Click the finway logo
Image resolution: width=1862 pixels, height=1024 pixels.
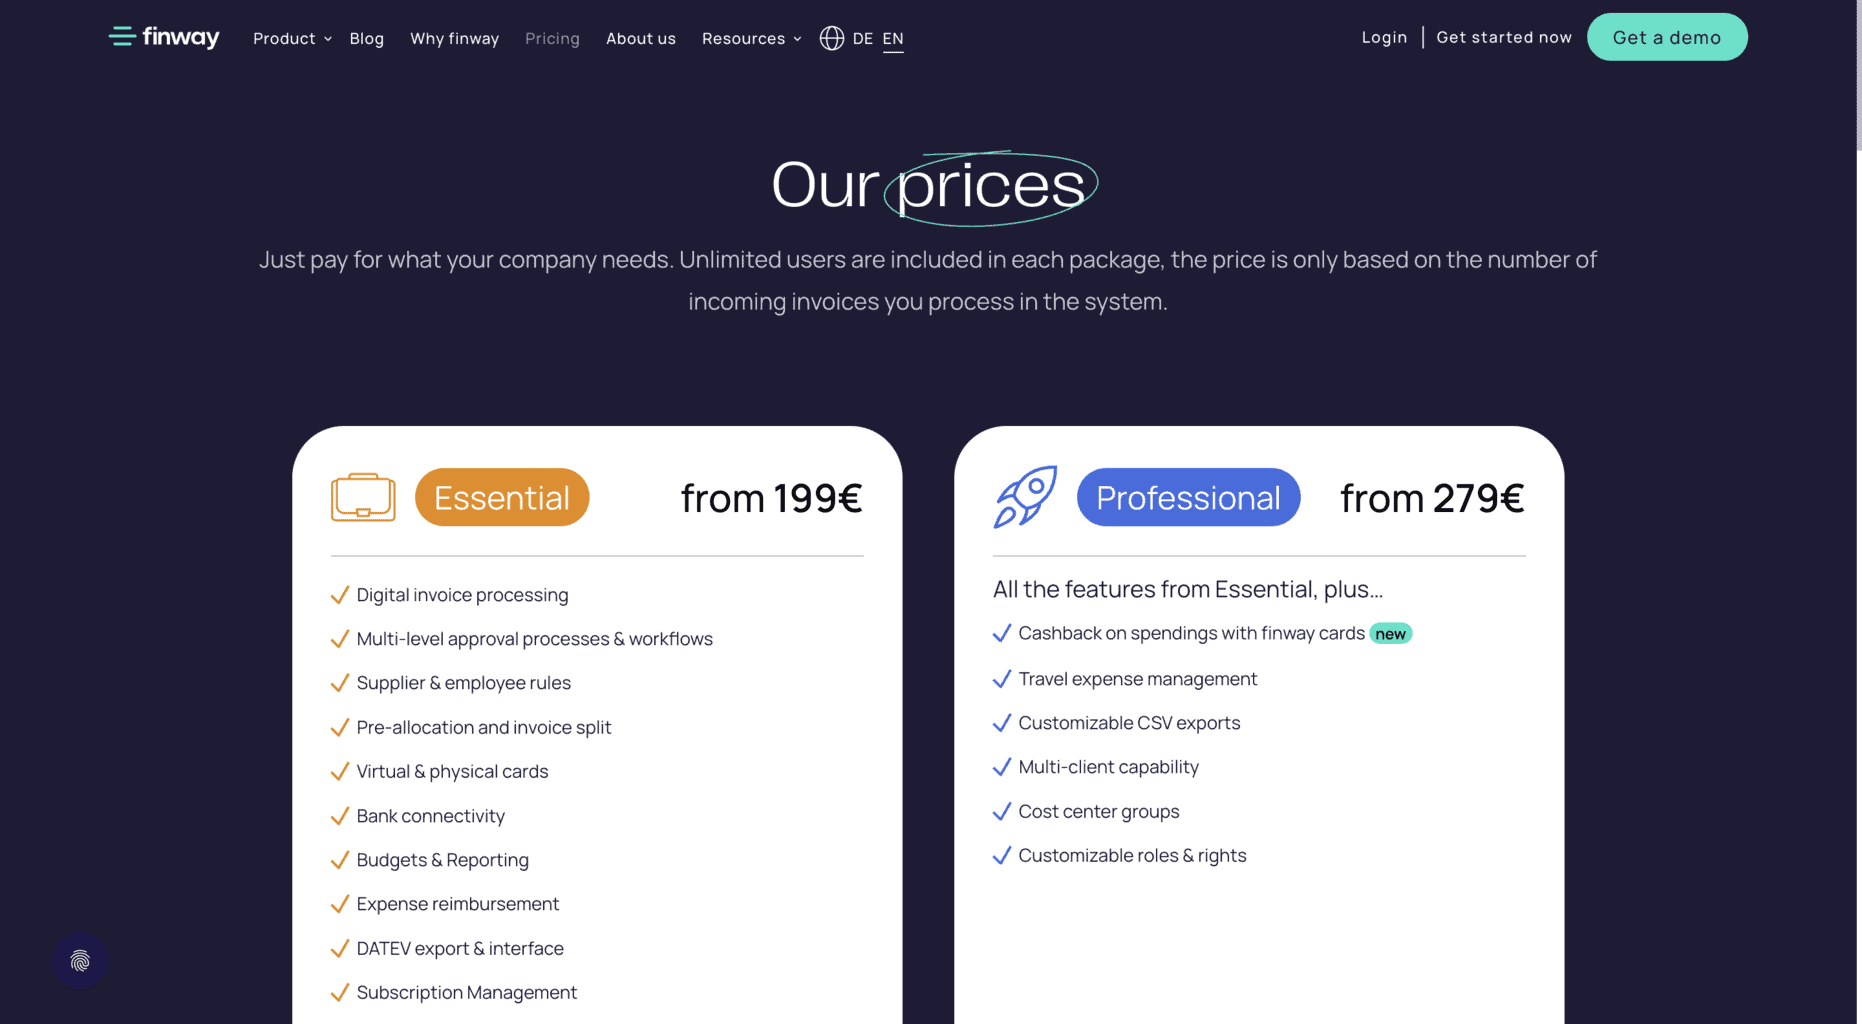[x=163, y=37]
